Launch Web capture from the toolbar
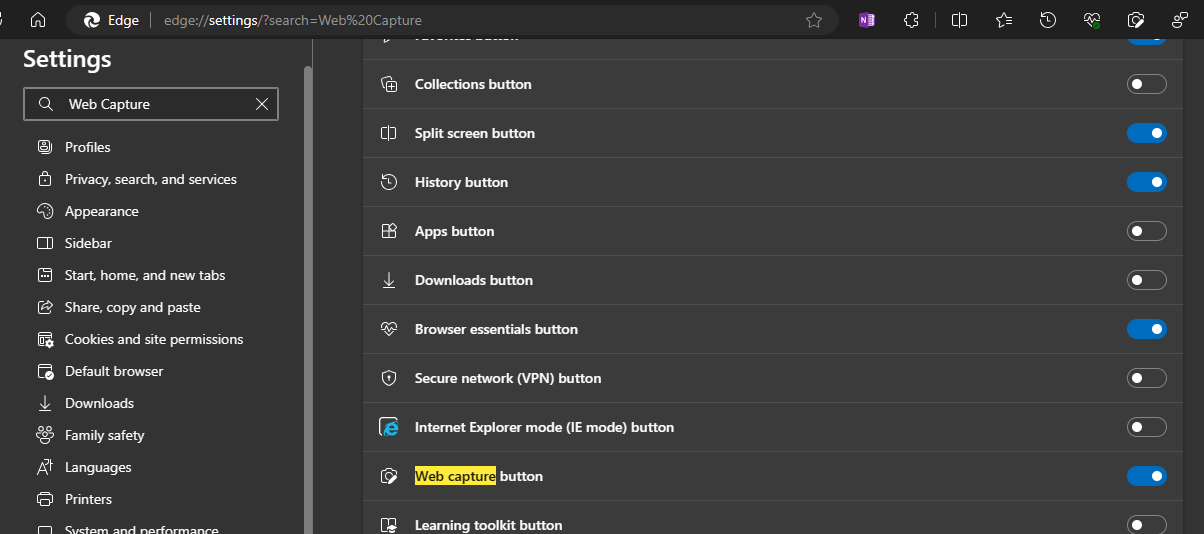 point(1136,20)
